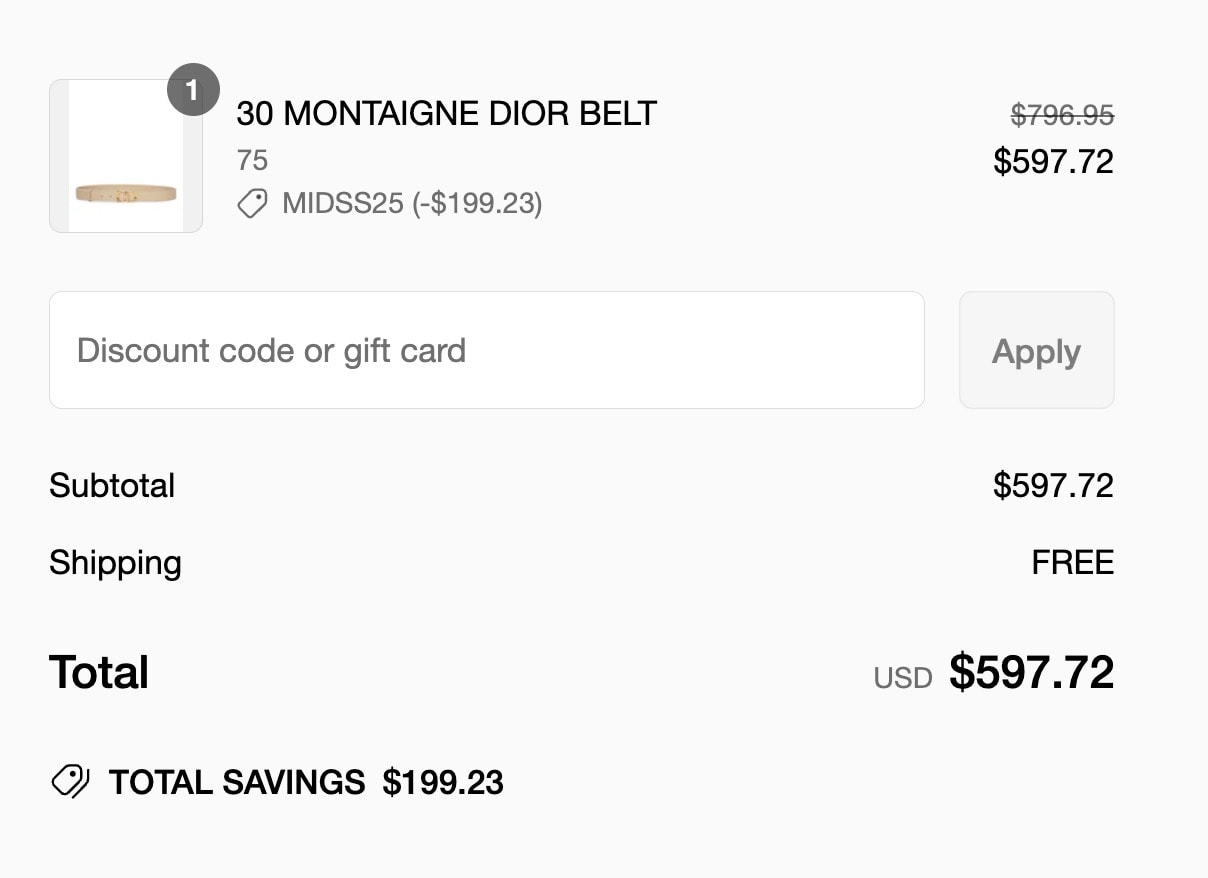Click the bold Total amount $597.72
The width and height of the screenshot is (1208, 878).
[1032, 672]
